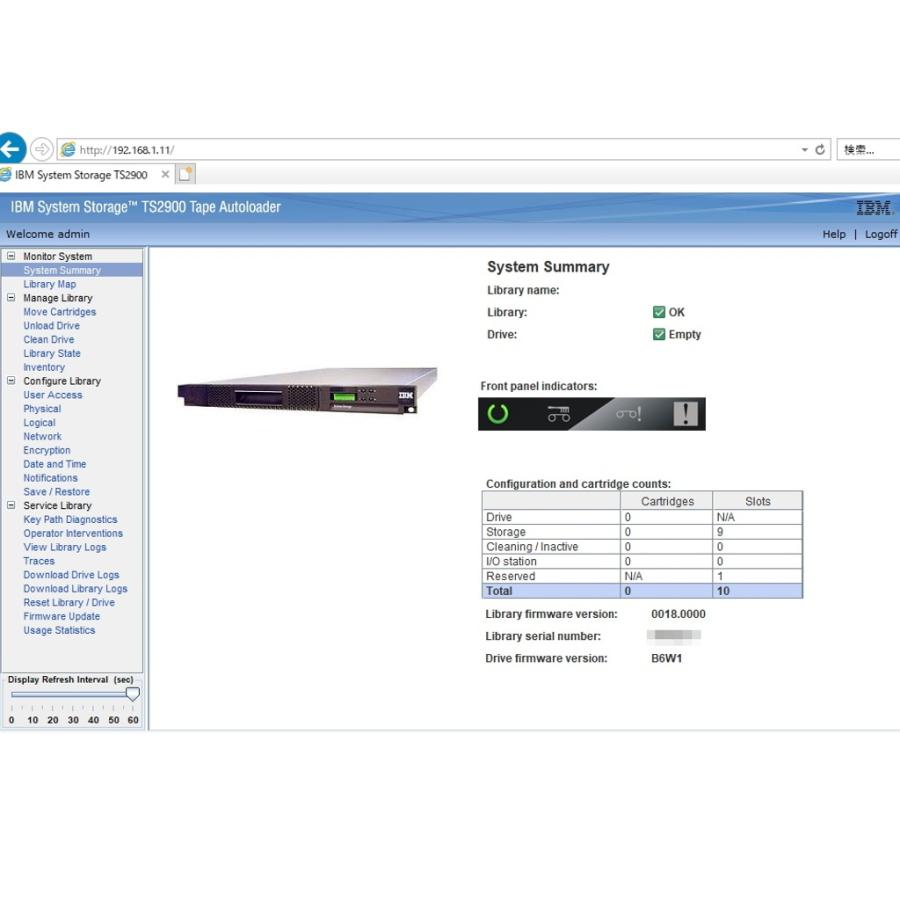
Task: Open address bar history dropdown arrow
Action: (x=804, y=150)
